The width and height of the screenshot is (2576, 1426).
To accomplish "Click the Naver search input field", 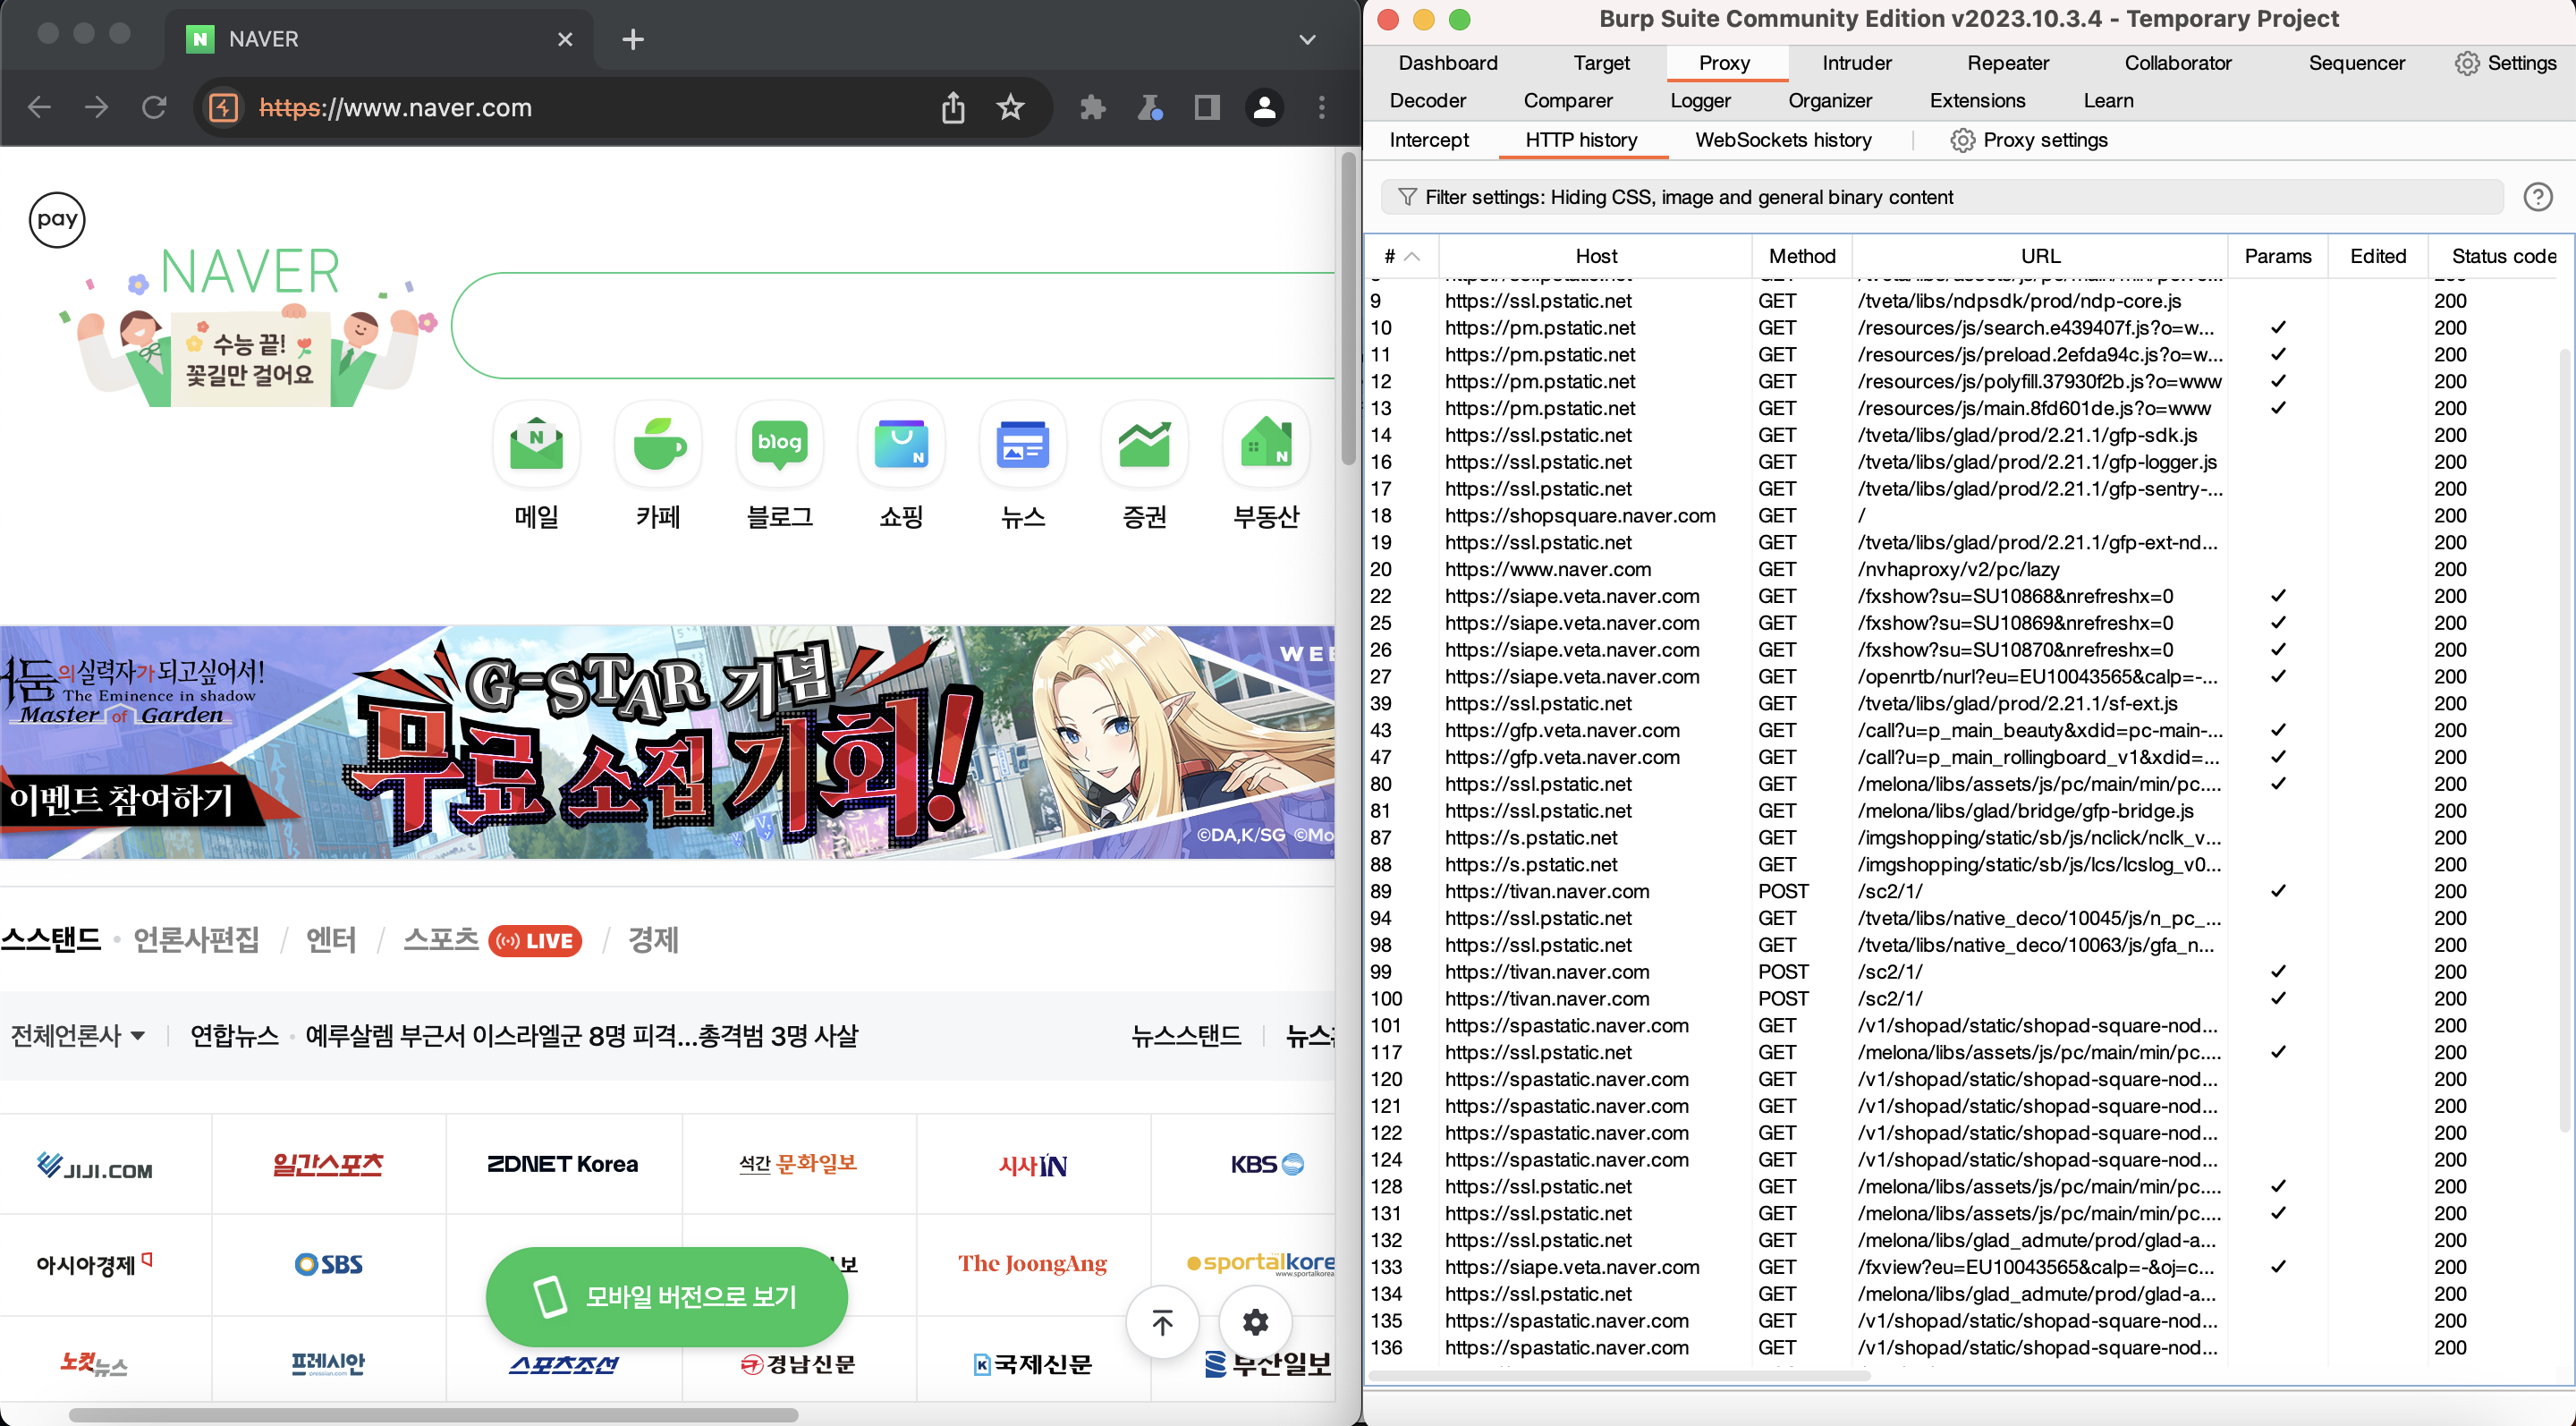I will (x=893, y=325).
